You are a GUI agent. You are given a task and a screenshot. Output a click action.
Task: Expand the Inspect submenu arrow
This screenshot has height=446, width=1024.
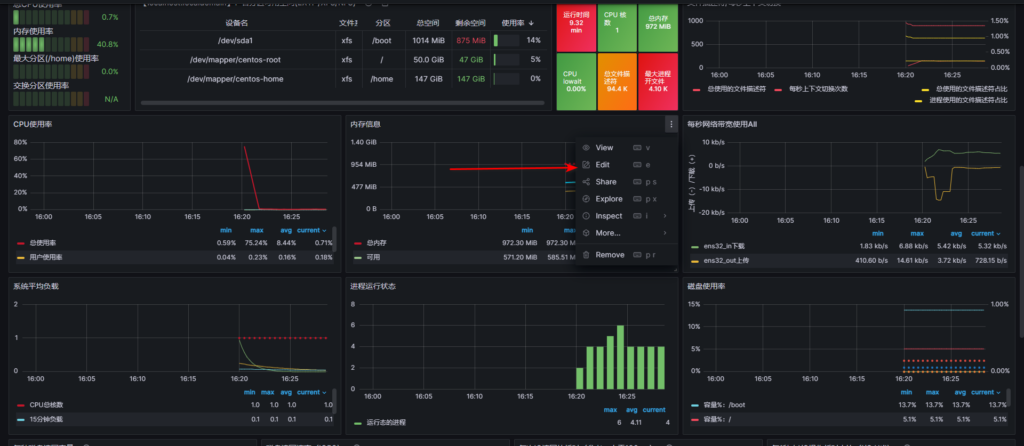pos(664,216)
